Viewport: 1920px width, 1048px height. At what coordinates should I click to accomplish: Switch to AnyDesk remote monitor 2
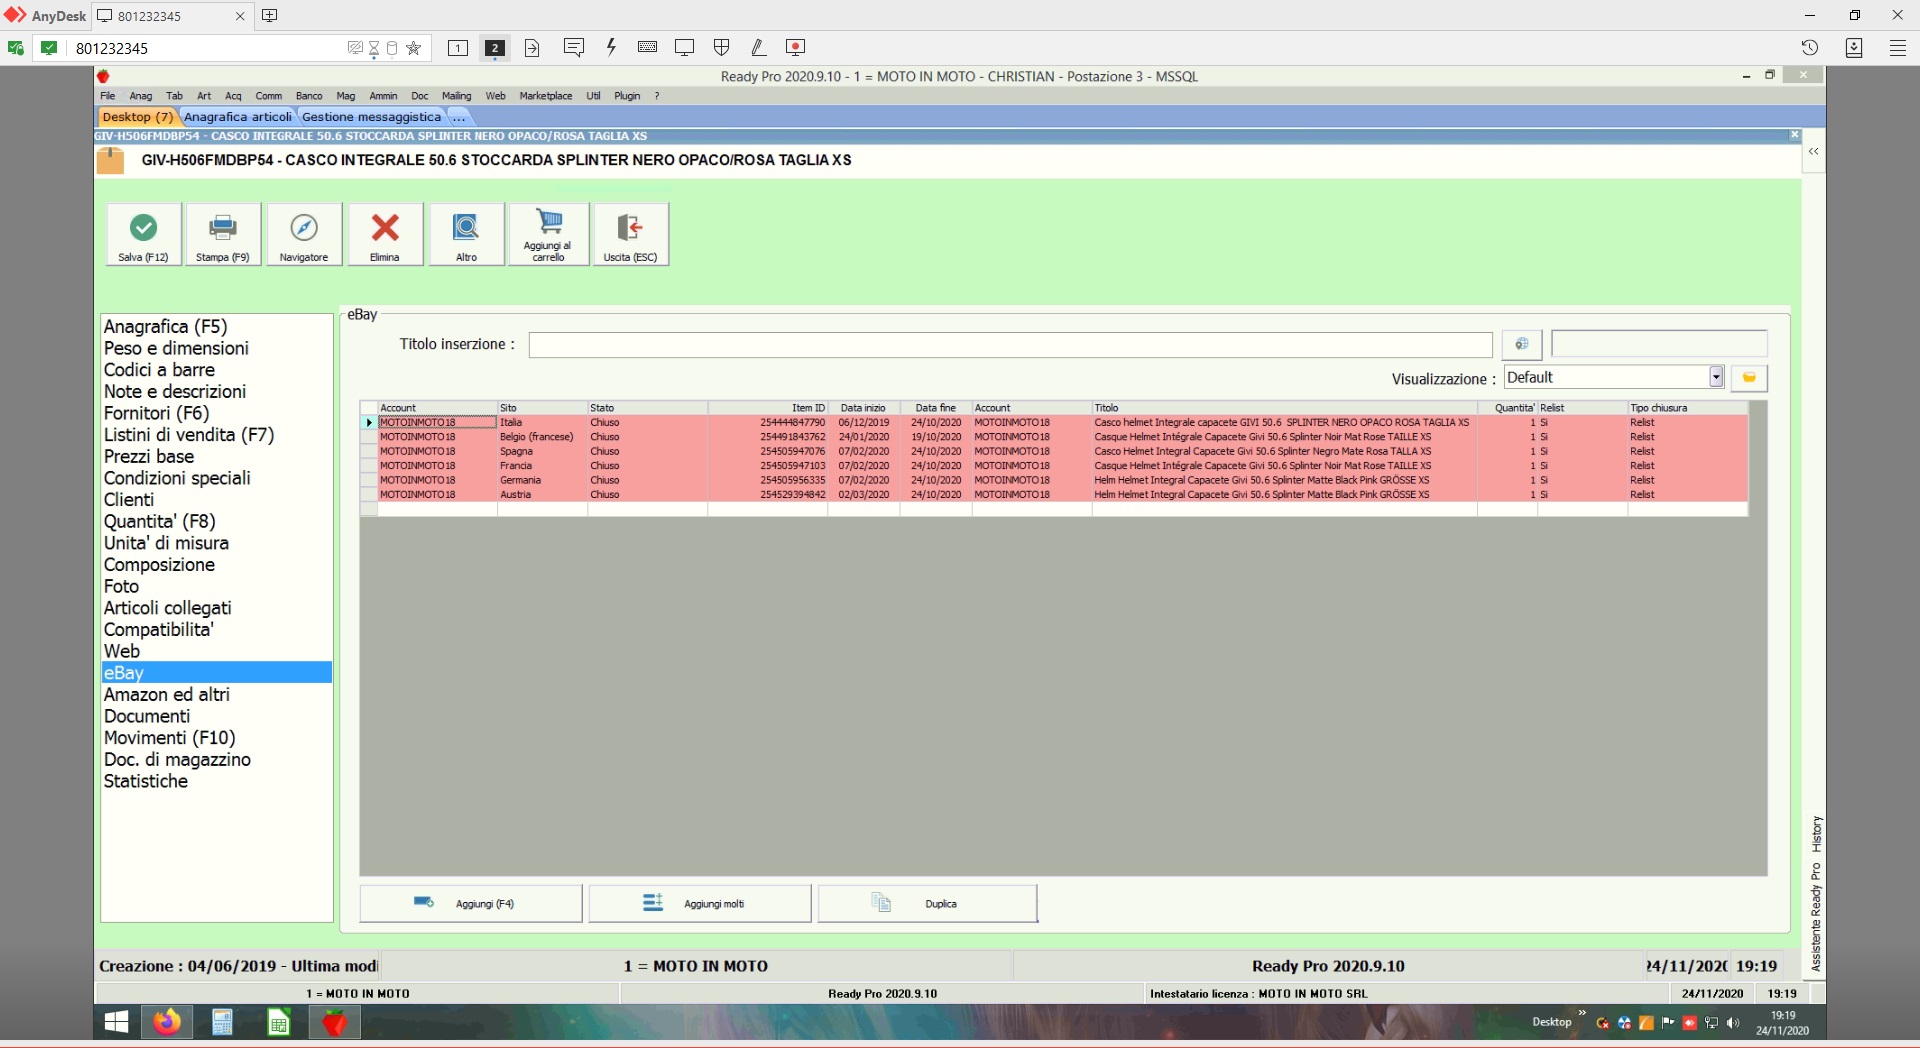click(494, 47)
